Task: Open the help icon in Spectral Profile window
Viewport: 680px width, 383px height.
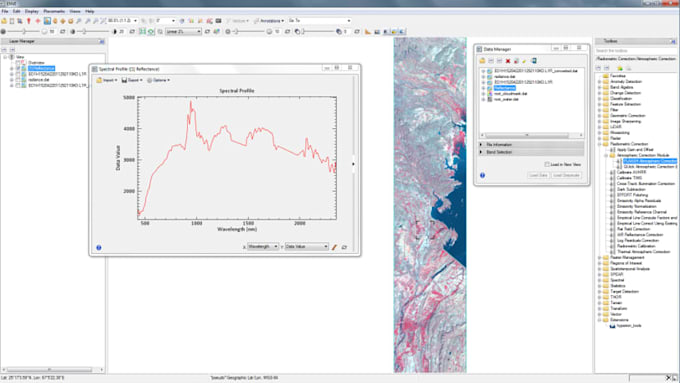Action: click(98, 247)
